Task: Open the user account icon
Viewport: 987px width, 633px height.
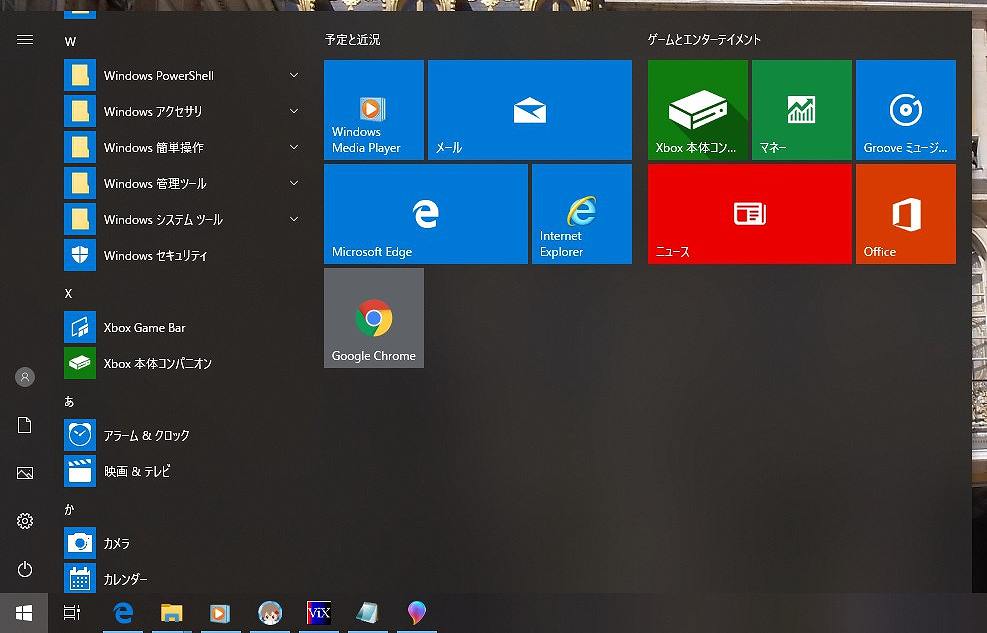Action: [25, 377]
